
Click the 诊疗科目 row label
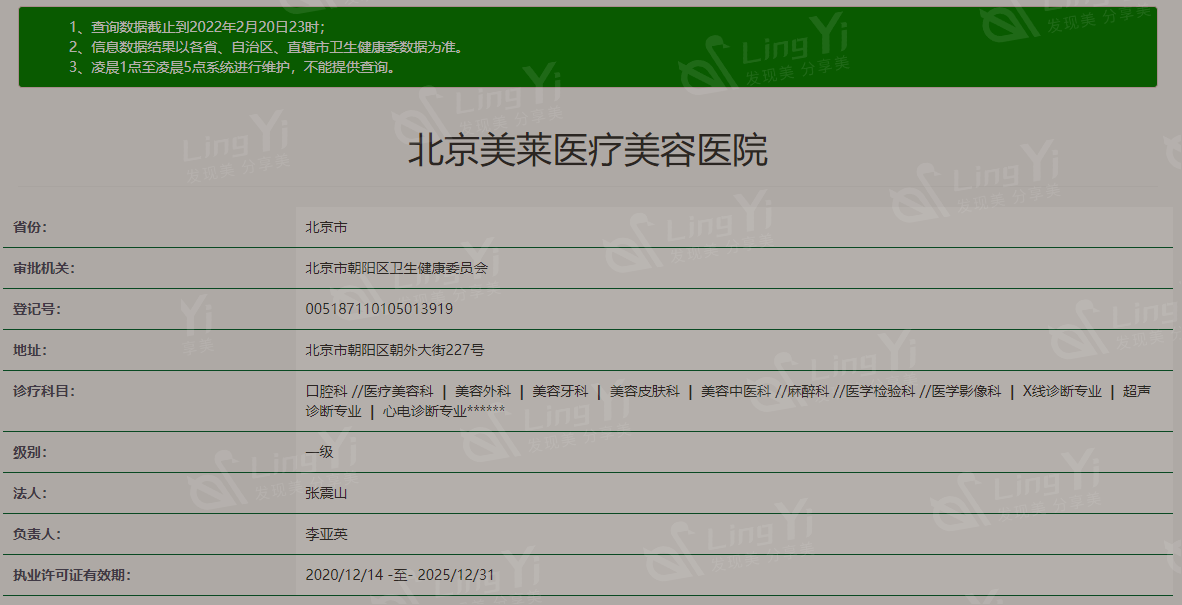point(44,391)
